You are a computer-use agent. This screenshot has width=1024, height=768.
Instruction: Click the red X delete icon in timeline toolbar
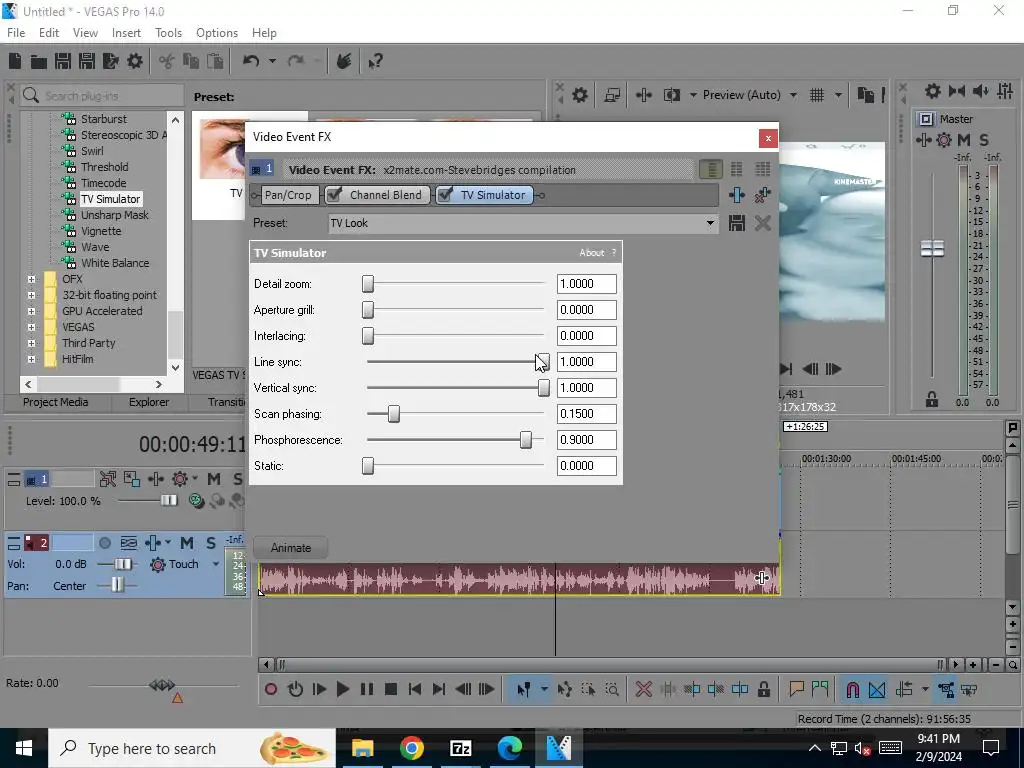coord(643,689)
